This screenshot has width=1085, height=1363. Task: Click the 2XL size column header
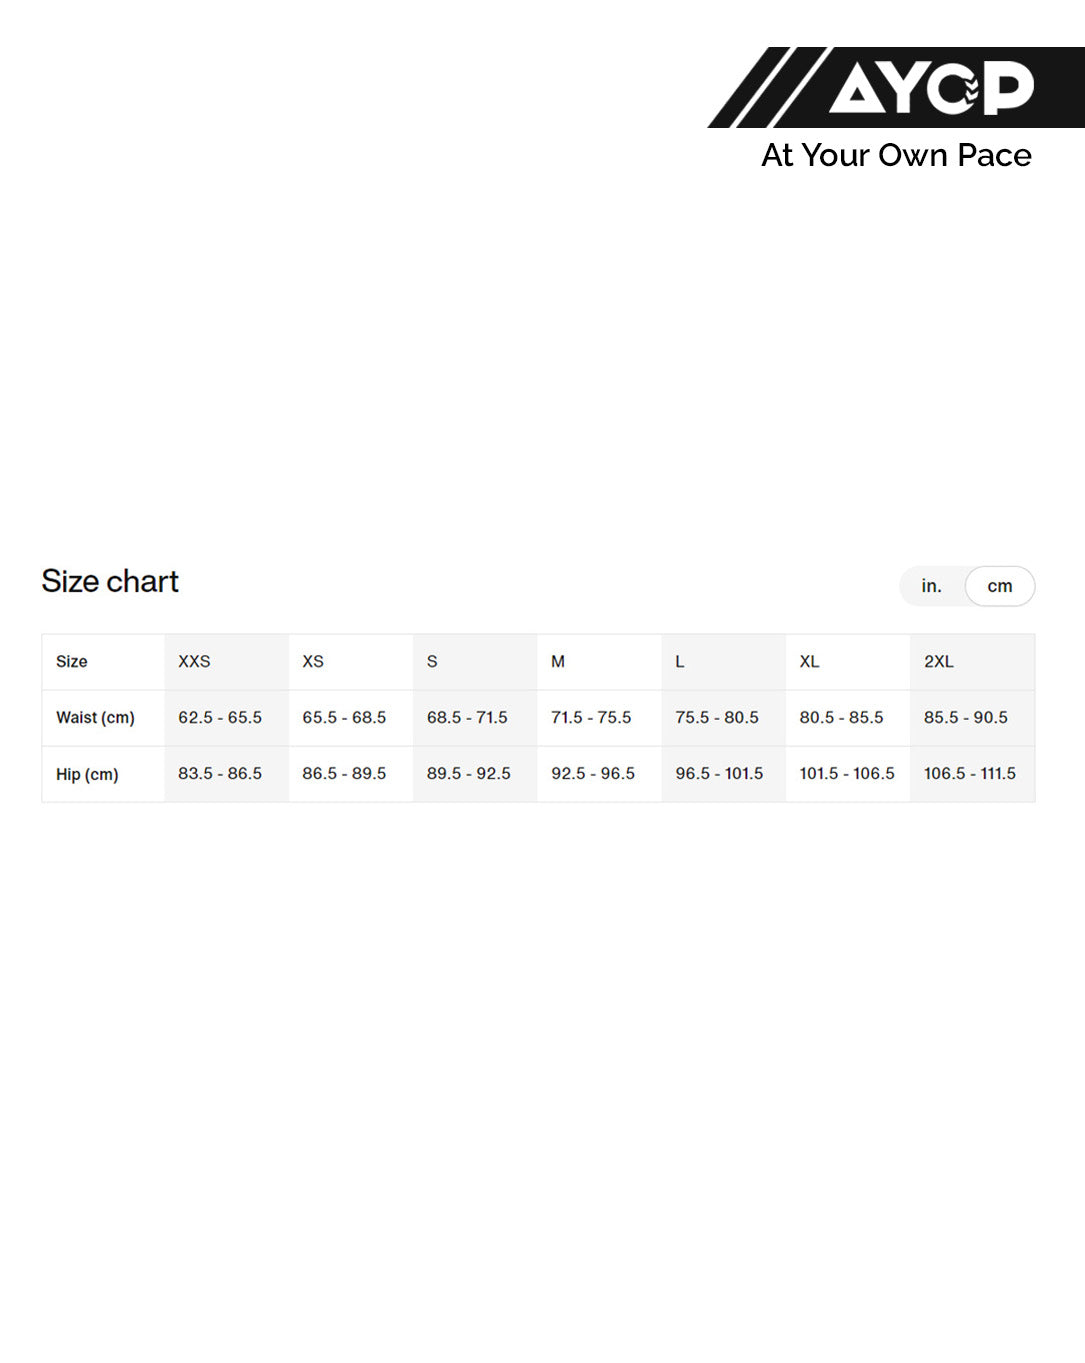(x=938, y=662)
